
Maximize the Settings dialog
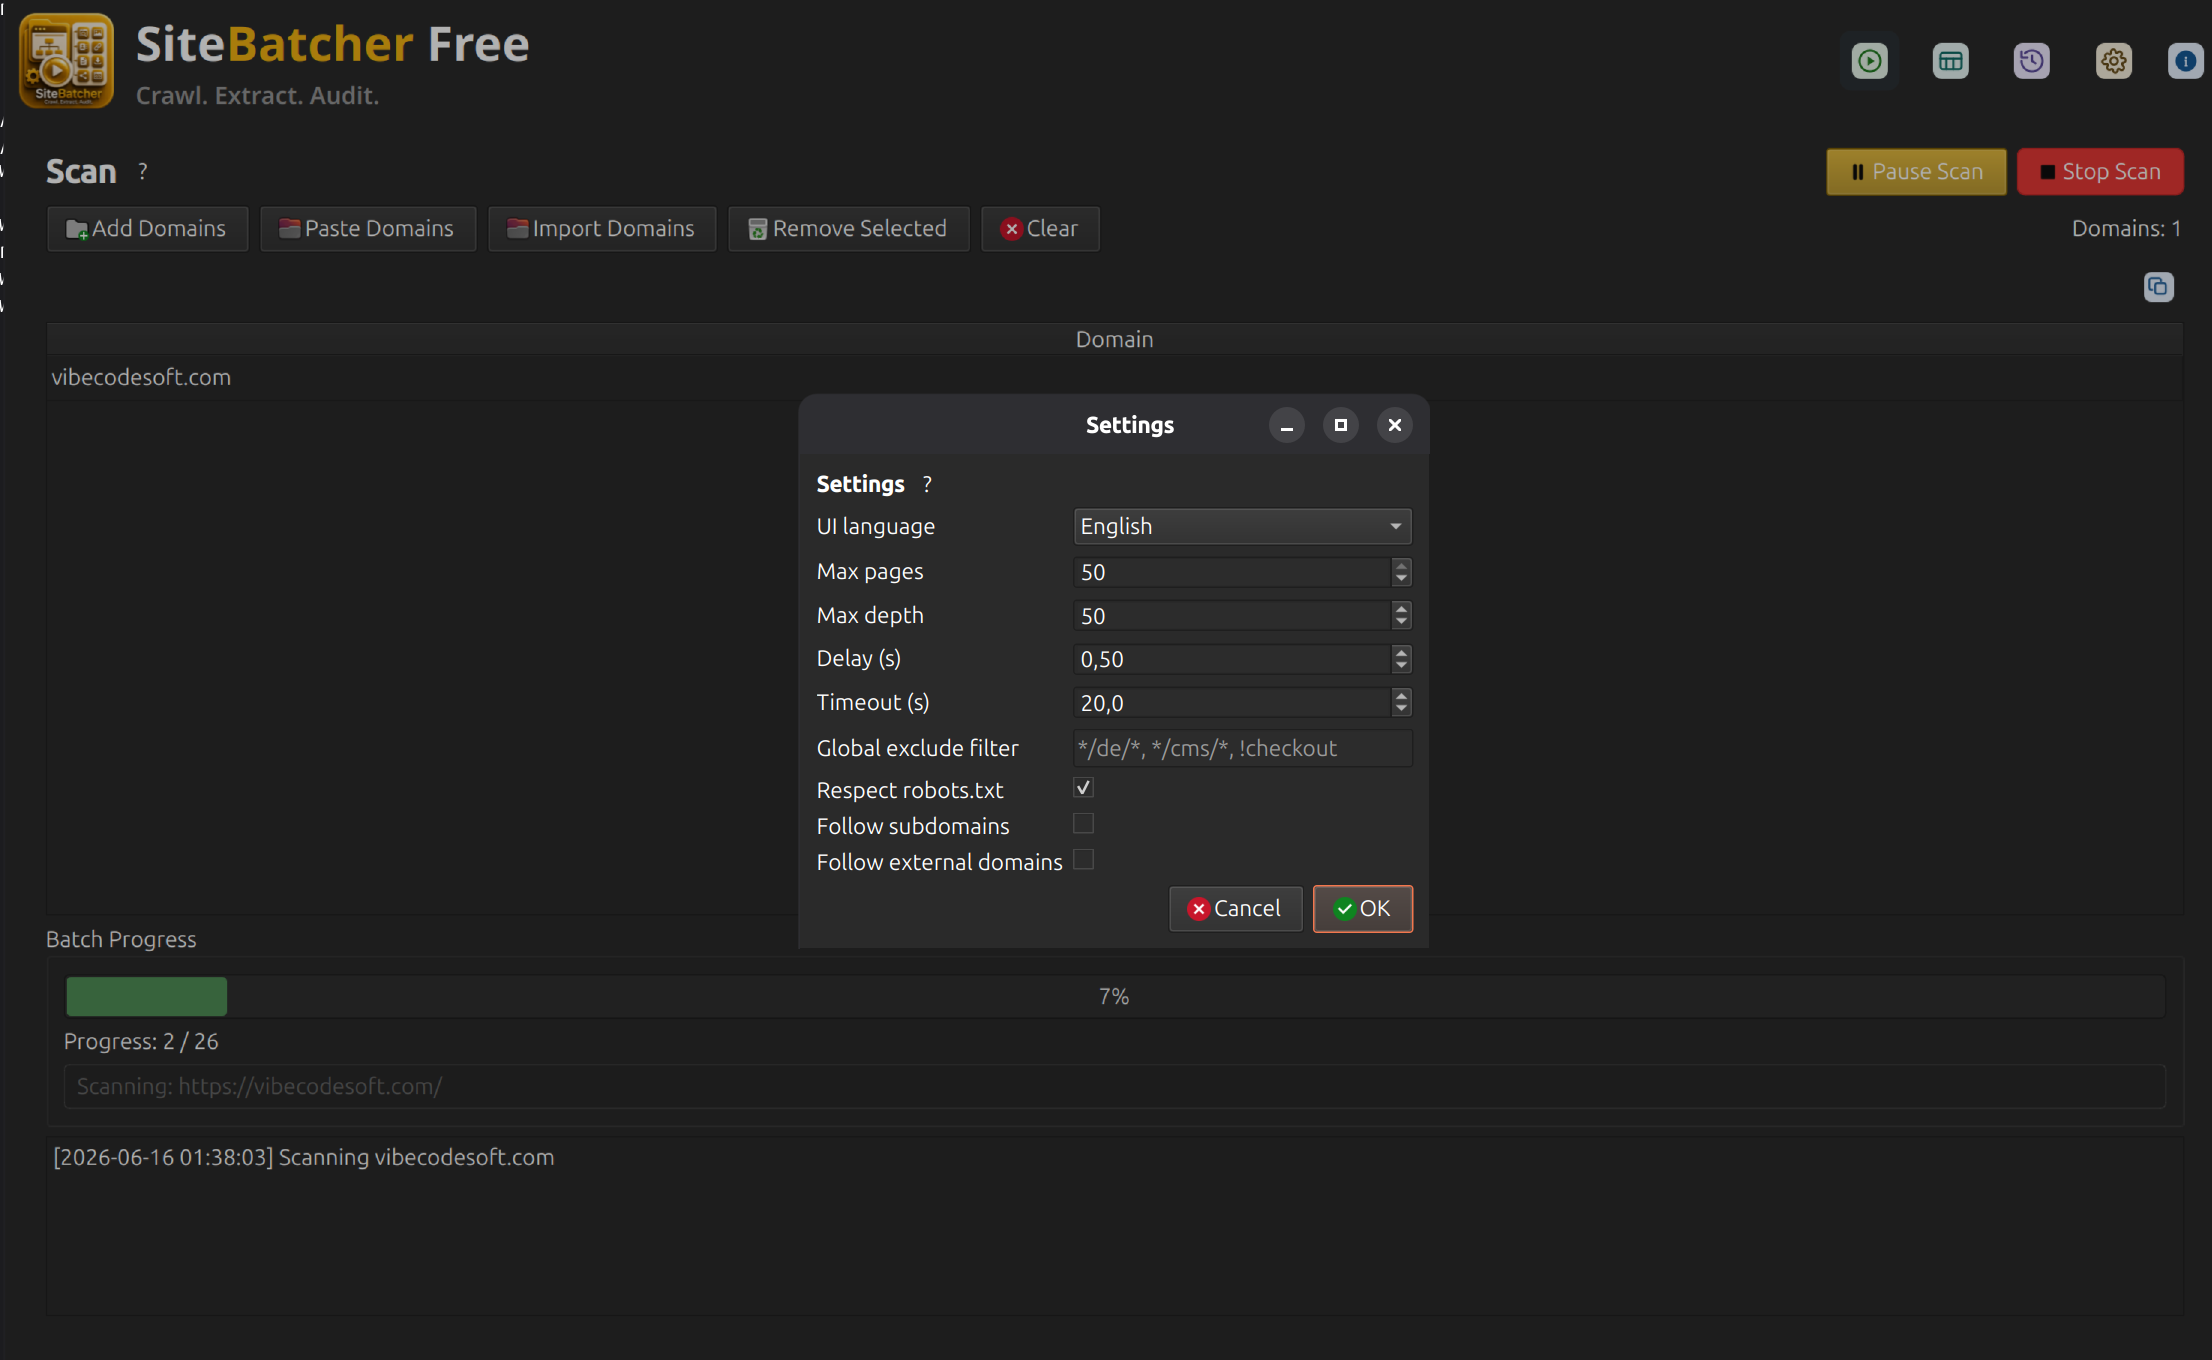(x=1341, y=425)
